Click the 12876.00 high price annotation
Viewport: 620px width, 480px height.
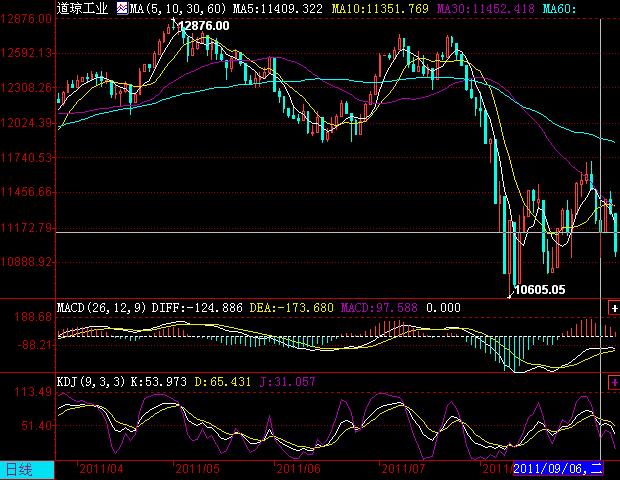click(204, 26)
